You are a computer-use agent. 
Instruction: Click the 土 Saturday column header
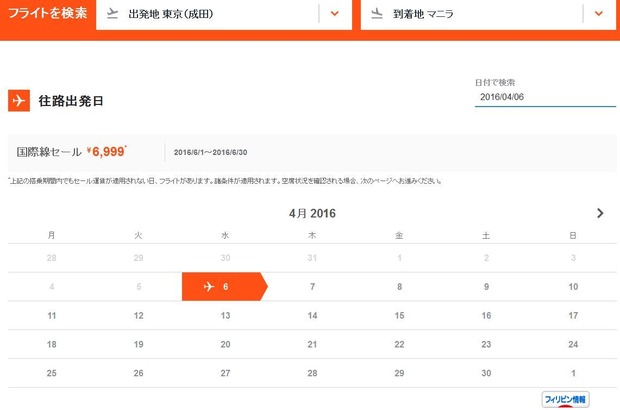click(x=486, y=235)
